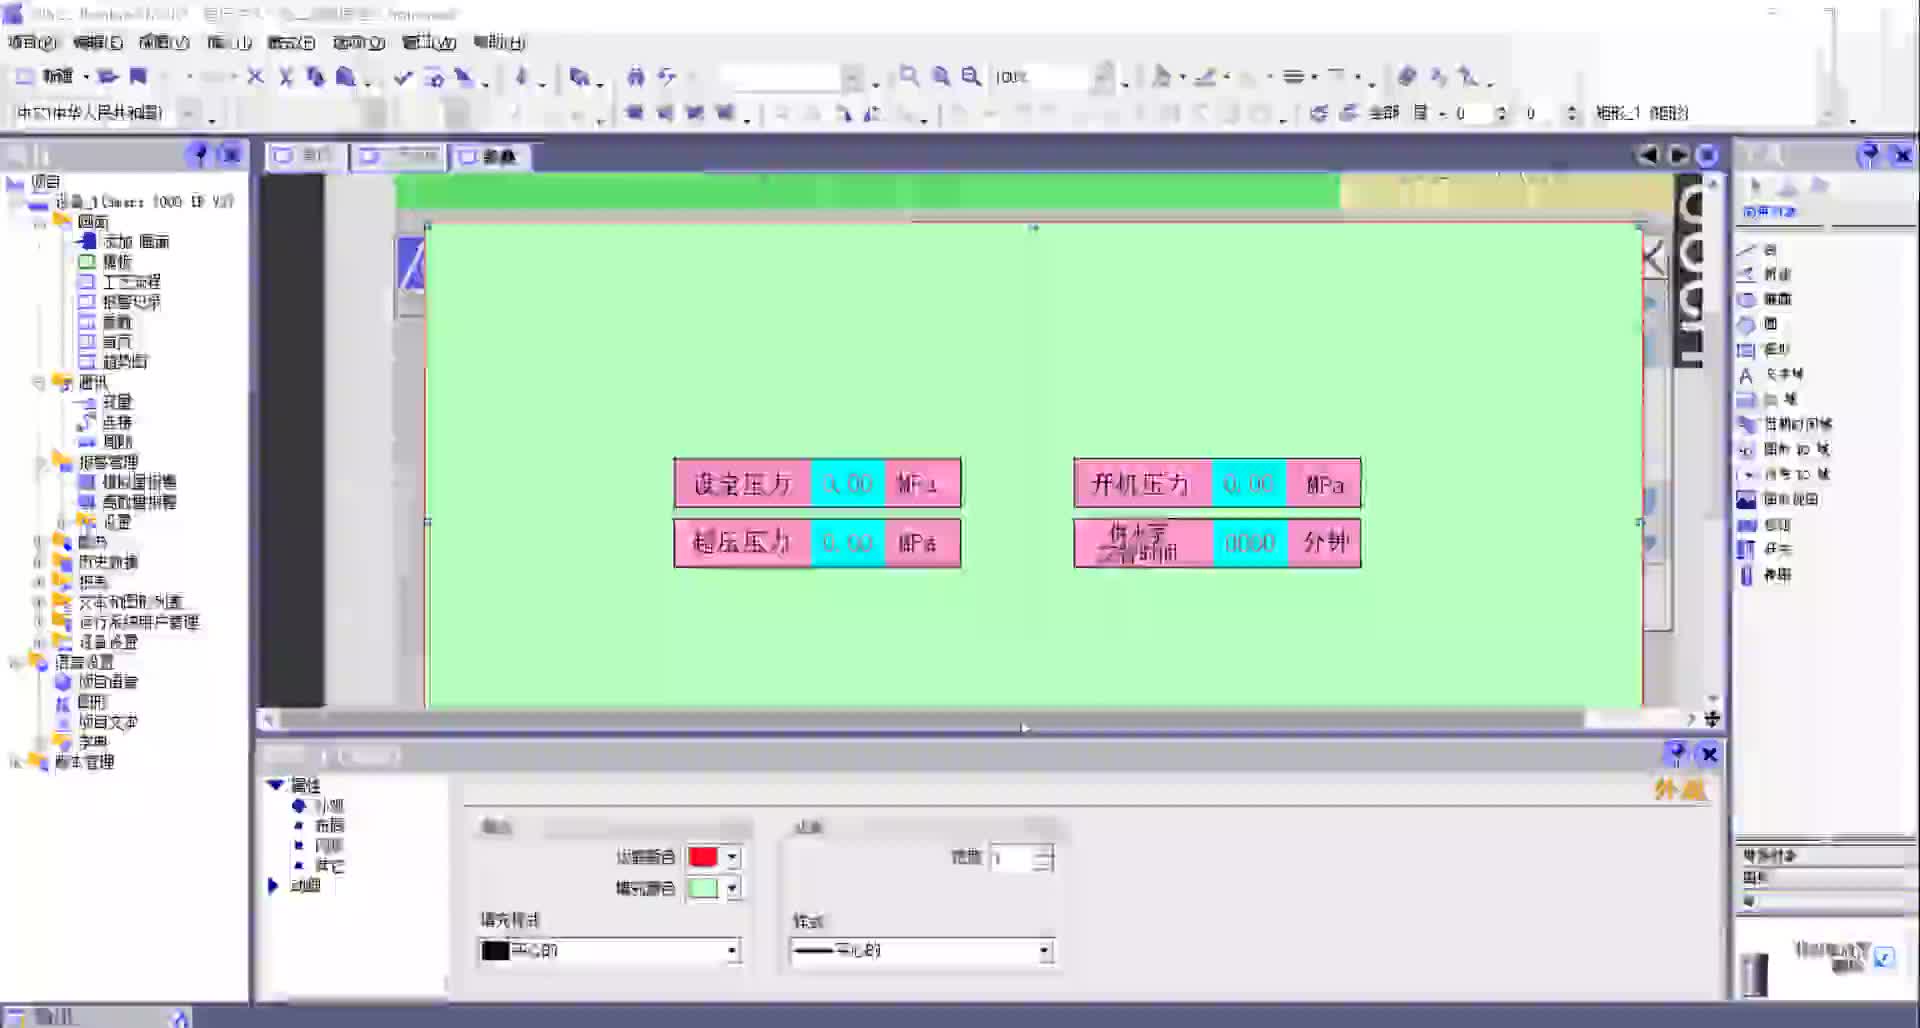
Task: Click the line style icon
Action: click(1293, 76)
